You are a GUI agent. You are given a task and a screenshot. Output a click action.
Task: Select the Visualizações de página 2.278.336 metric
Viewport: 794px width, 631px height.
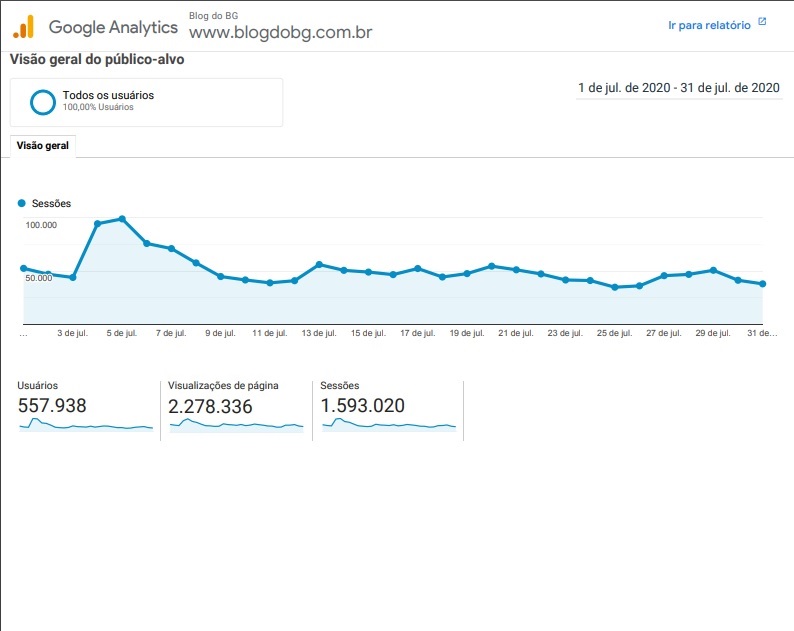[x=236, y=410]
